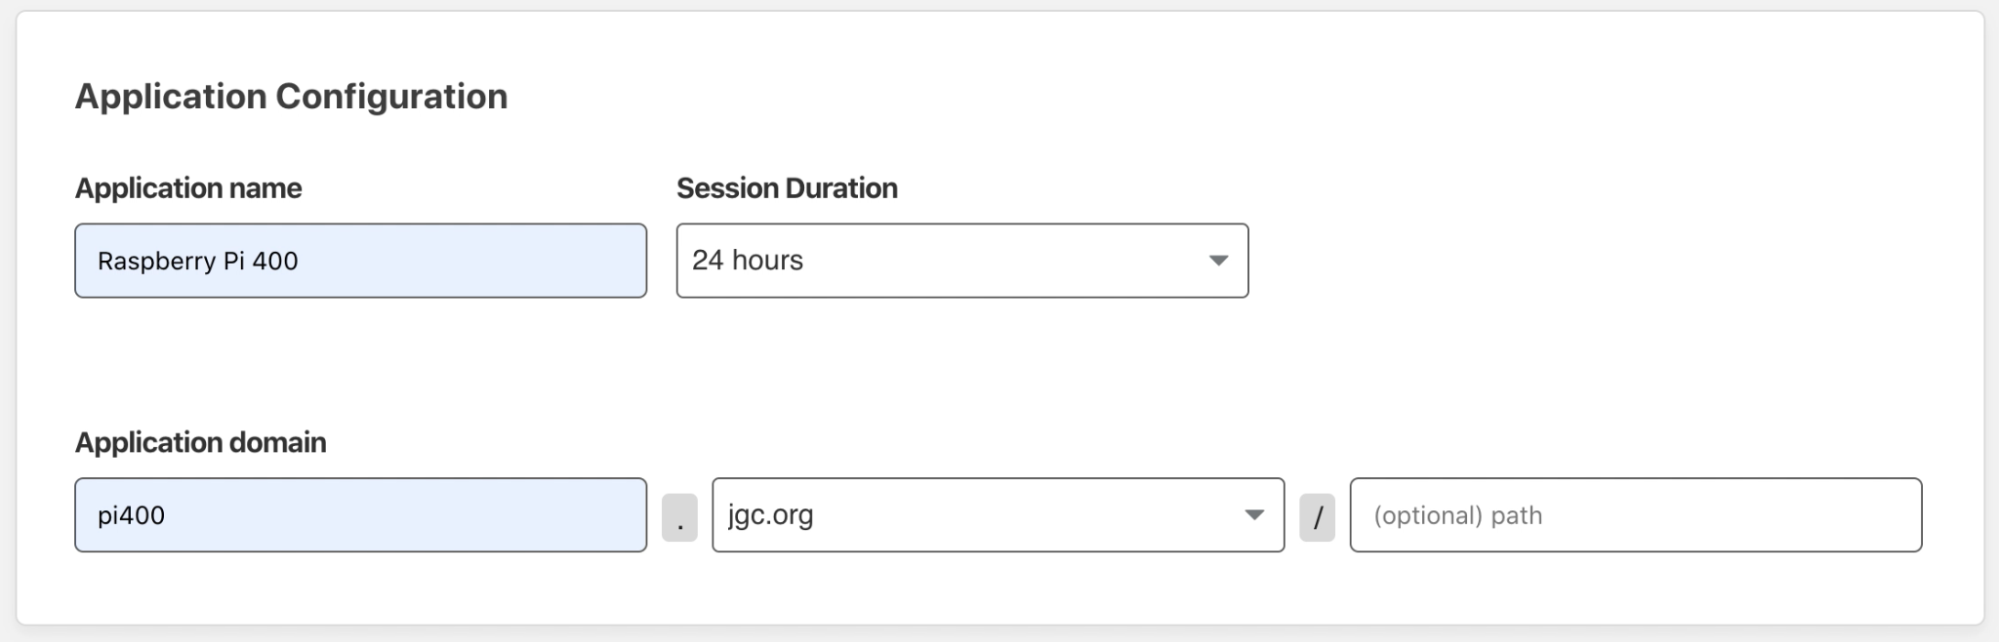1999x643 pixels.
Task: Click the jgc.org text in selector
Action: tap(770, 516)
